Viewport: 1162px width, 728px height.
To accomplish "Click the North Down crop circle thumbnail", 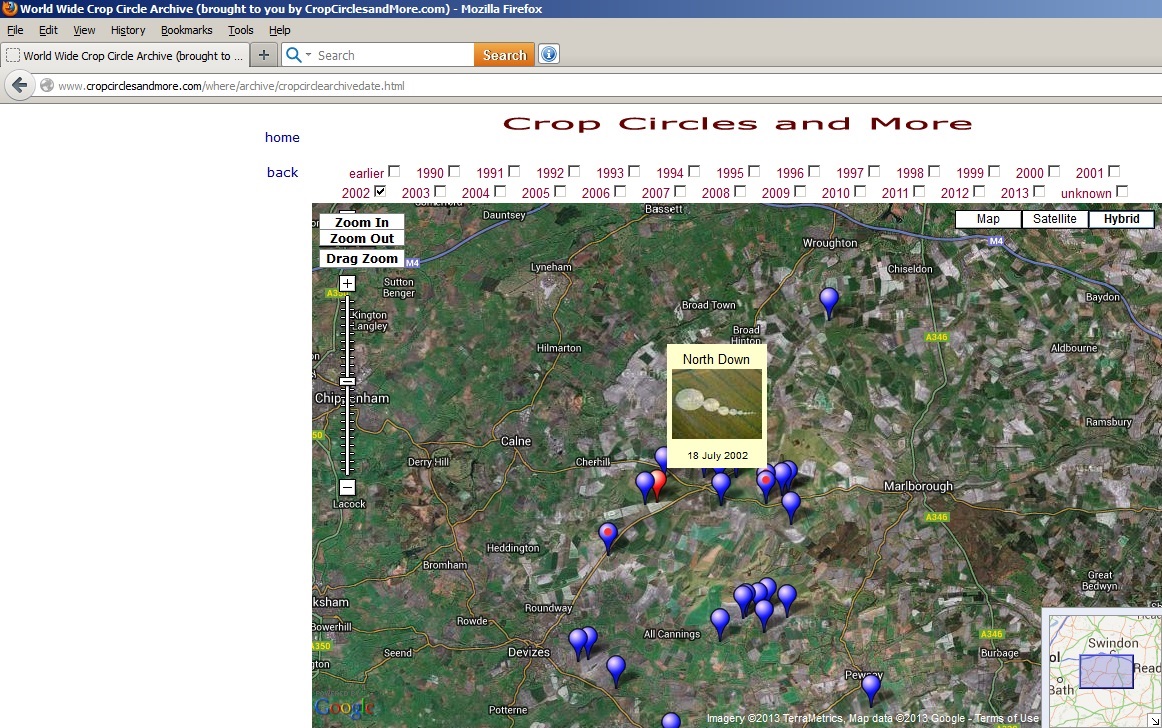I will [x=717, y=404].
